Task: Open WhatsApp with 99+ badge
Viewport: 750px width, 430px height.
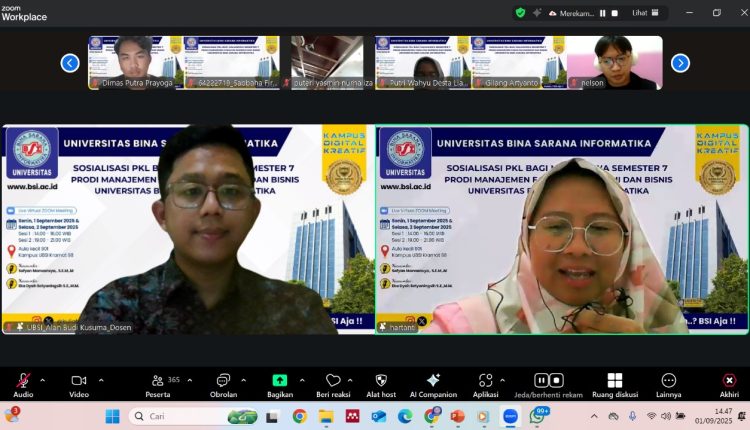Action: coord(537,417)
